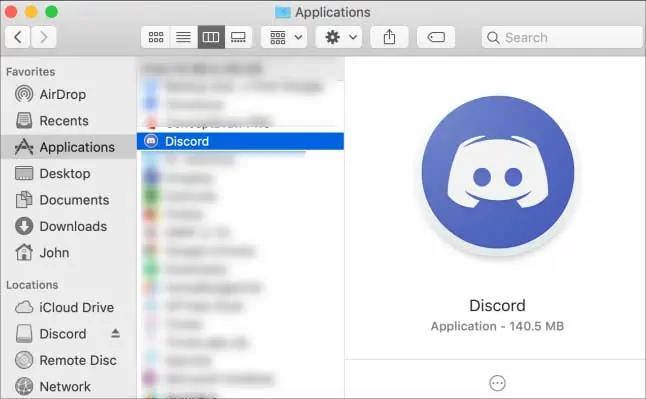Select the column view button

(211, 37)
